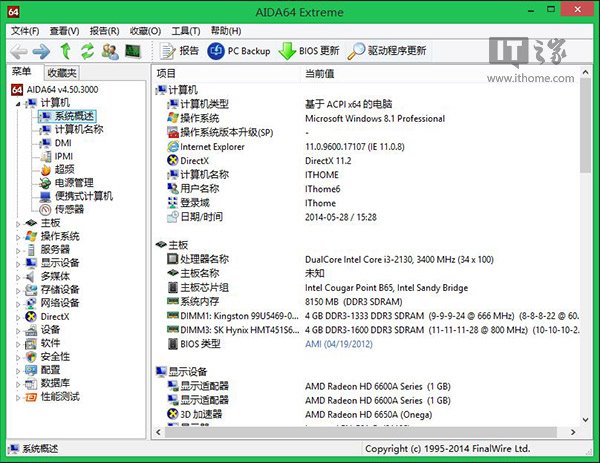The height and width of the screenshot is (463, 600).
Task: Select the 主板芯片组 row
Action: 367,288
